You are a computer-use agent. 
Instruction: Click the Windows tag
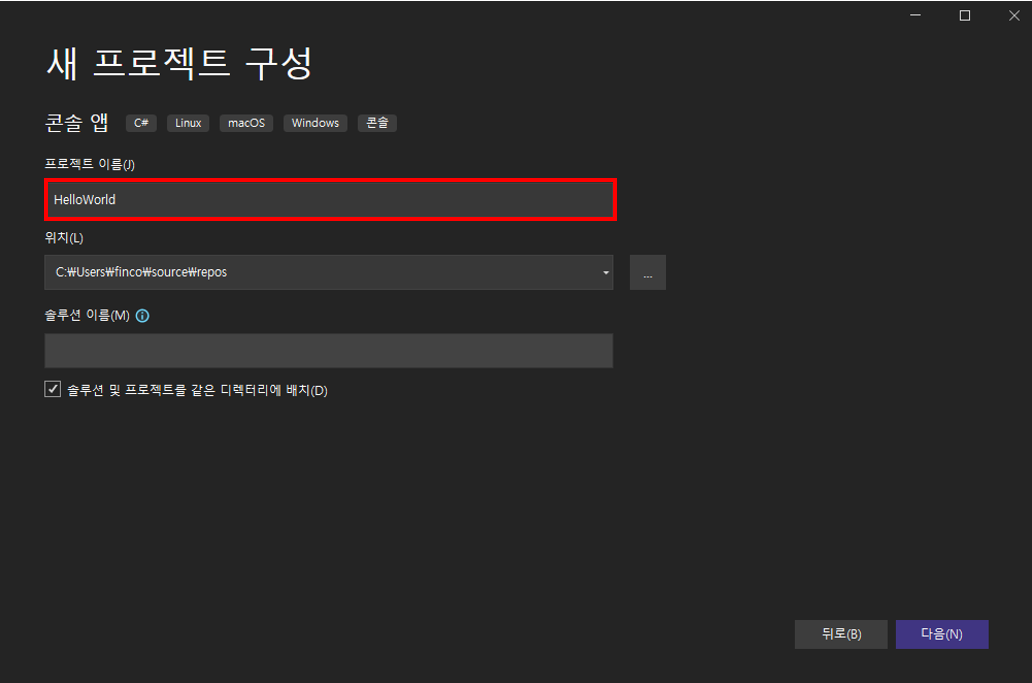tap(315, 123)
